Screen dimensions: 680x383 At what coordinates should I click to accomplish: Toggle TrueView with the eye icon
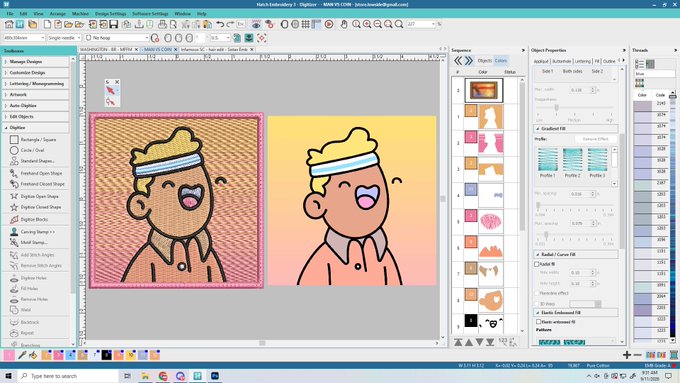(256, 24)
